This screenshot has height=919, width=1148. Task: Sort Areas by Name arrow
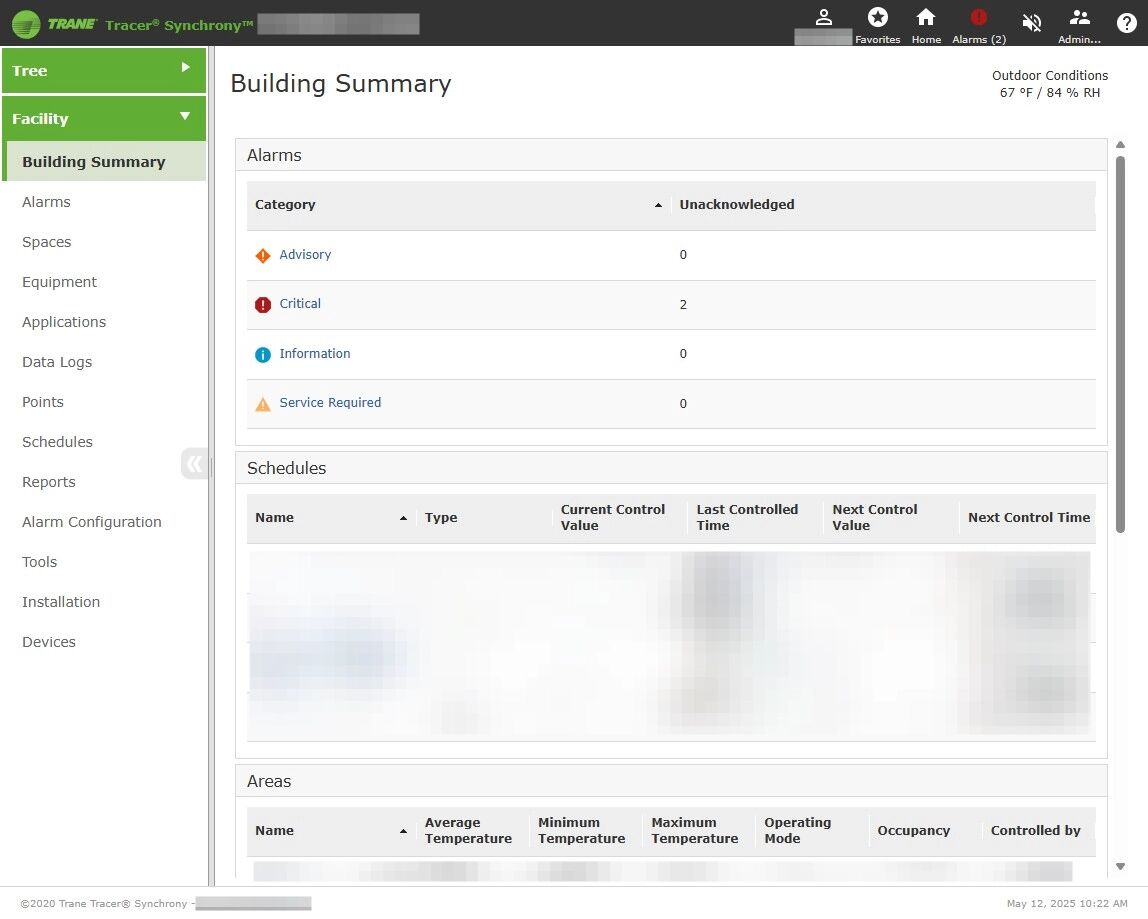point(403,831)
